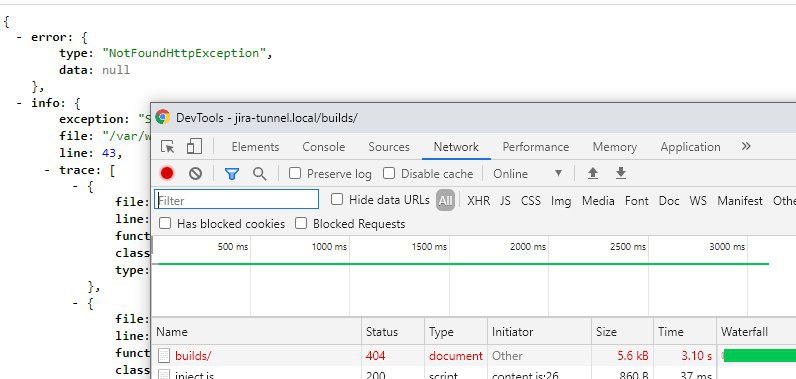Click the "NotFoundHttpException" string value
The image size is (796, 379).
(183, 53)
